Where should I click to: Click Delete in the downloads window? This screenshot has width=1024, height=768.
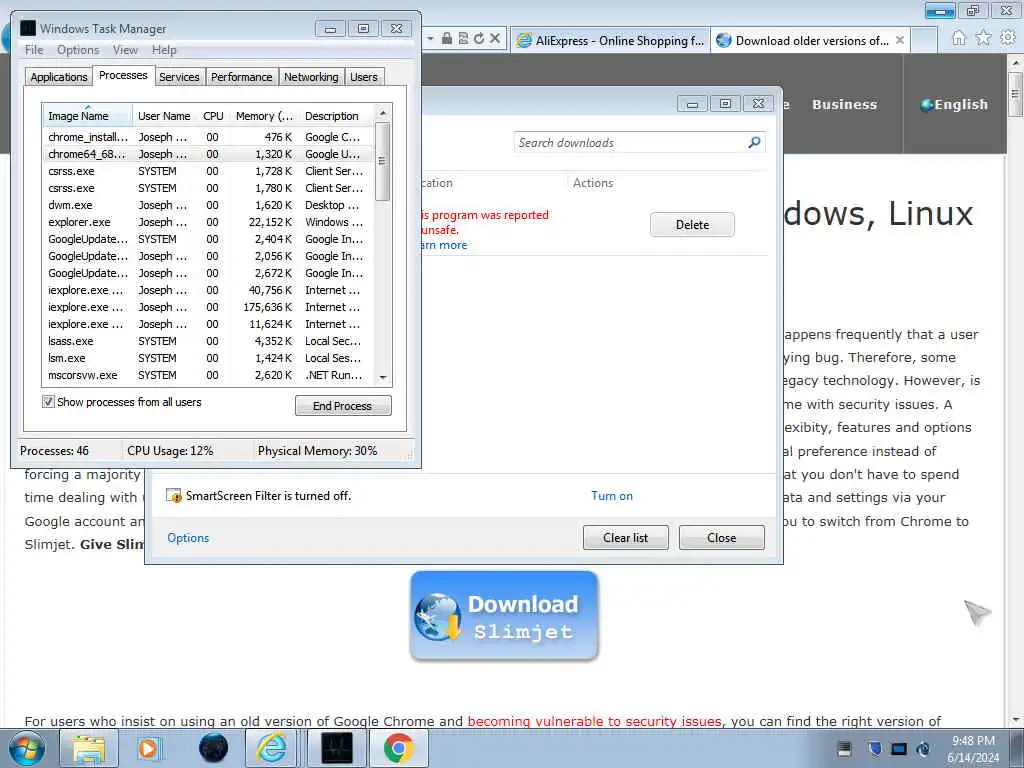(x=692, y=225)
